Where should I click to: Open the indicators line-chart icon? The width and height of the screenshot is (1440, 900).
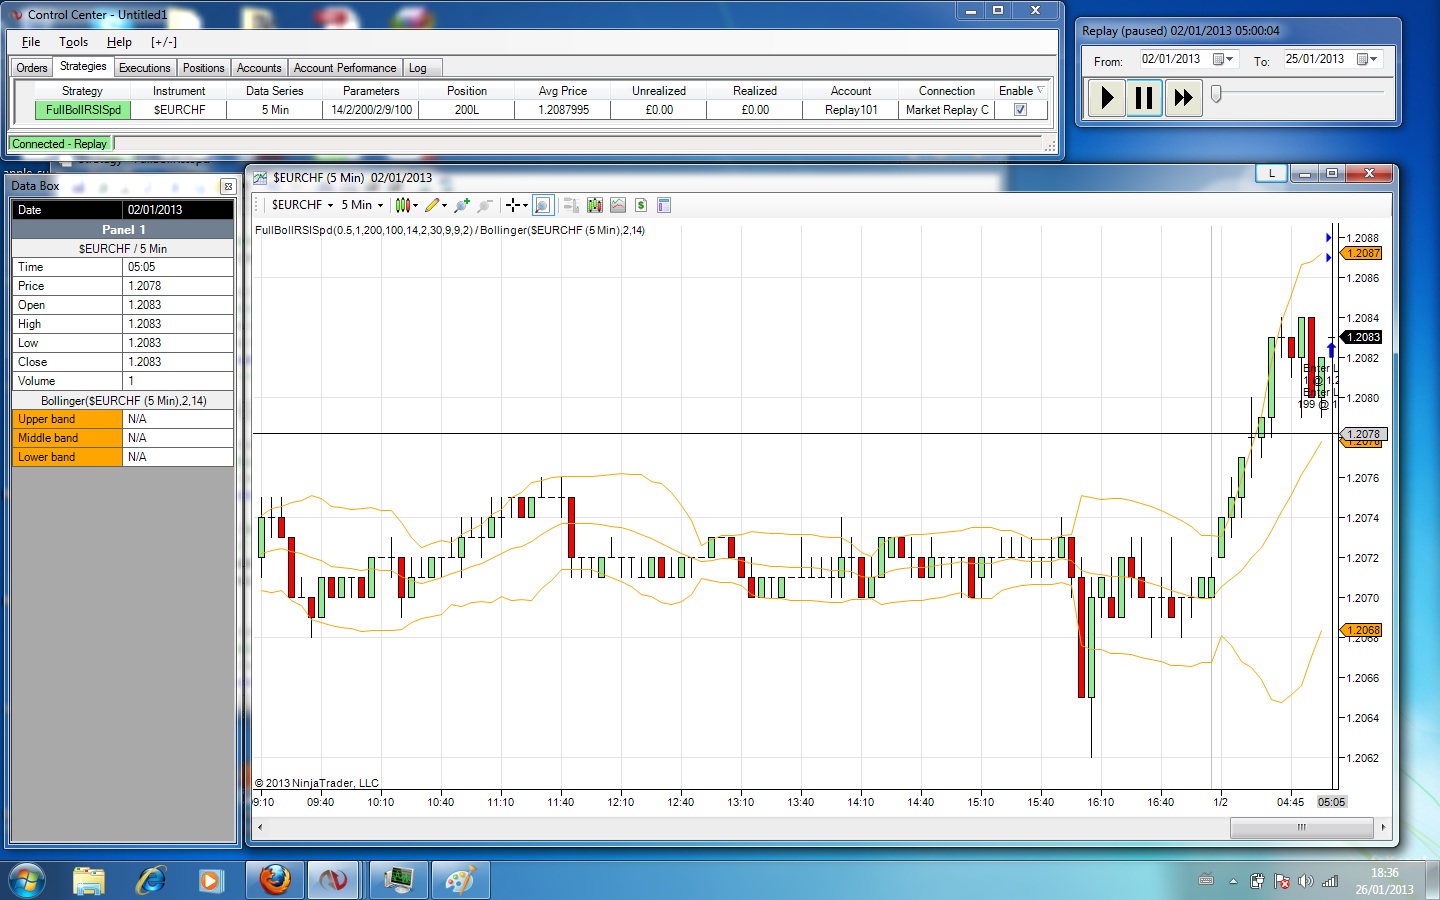pyautogui.click(x=618, y=205)
